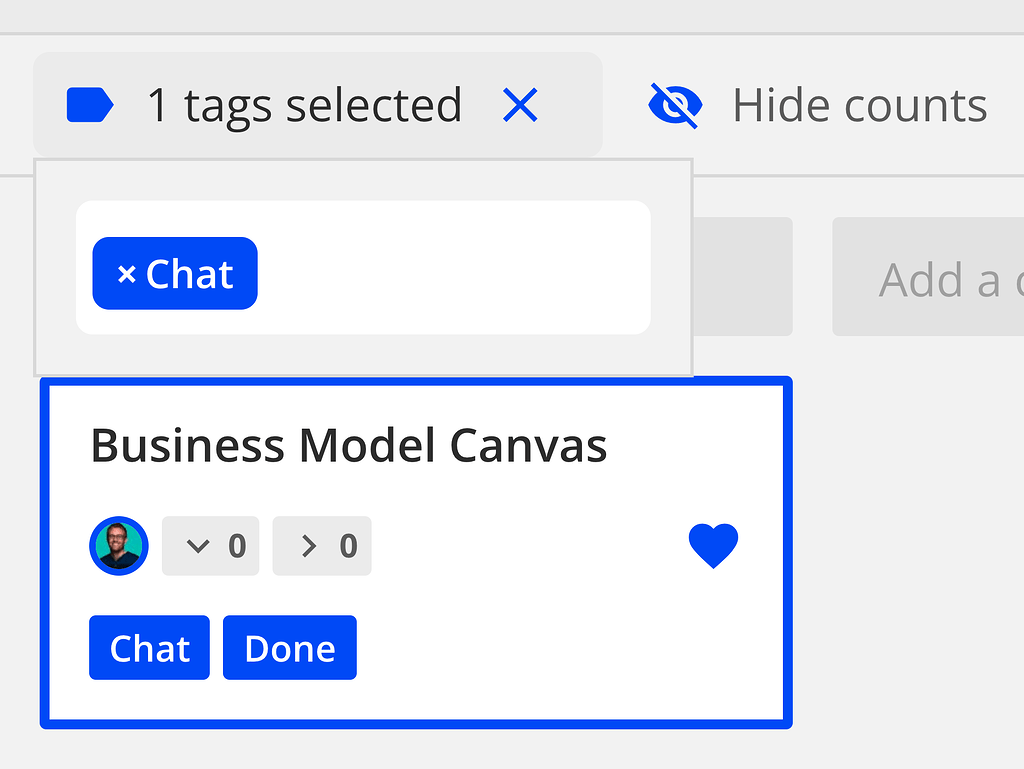The image size is (1024, 769).
Task: Click the Business Model Canvas title
Action: [x=349, y=446]
